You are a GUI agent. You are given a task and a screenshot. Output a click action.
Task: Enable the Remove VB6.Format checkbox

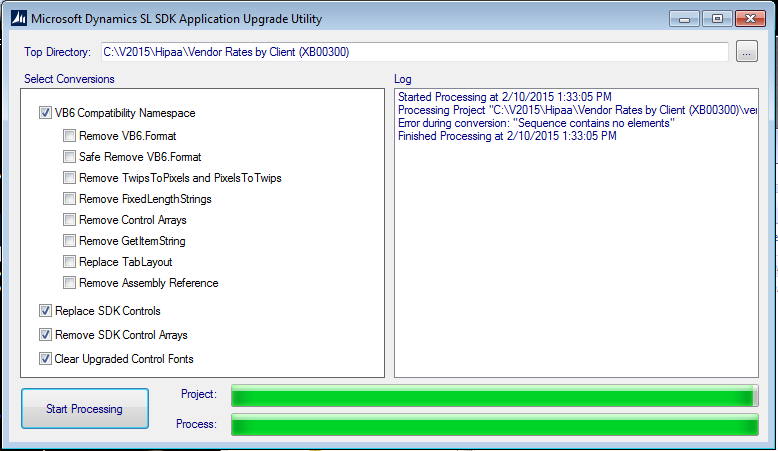pyautogui.click(x=69, y=135)
